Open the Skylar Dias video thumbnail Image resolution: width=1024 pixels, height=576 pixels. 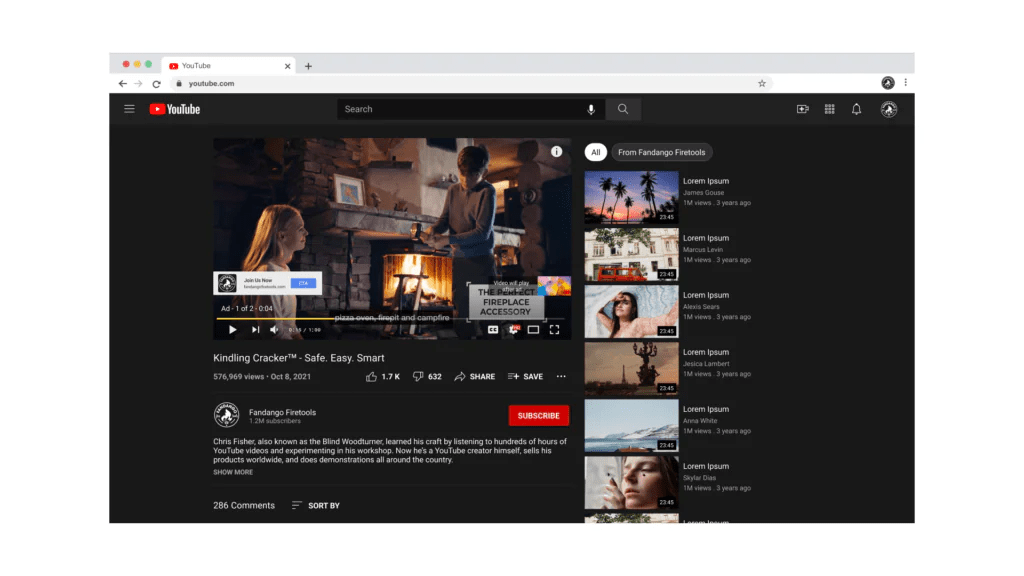point(631,483)
